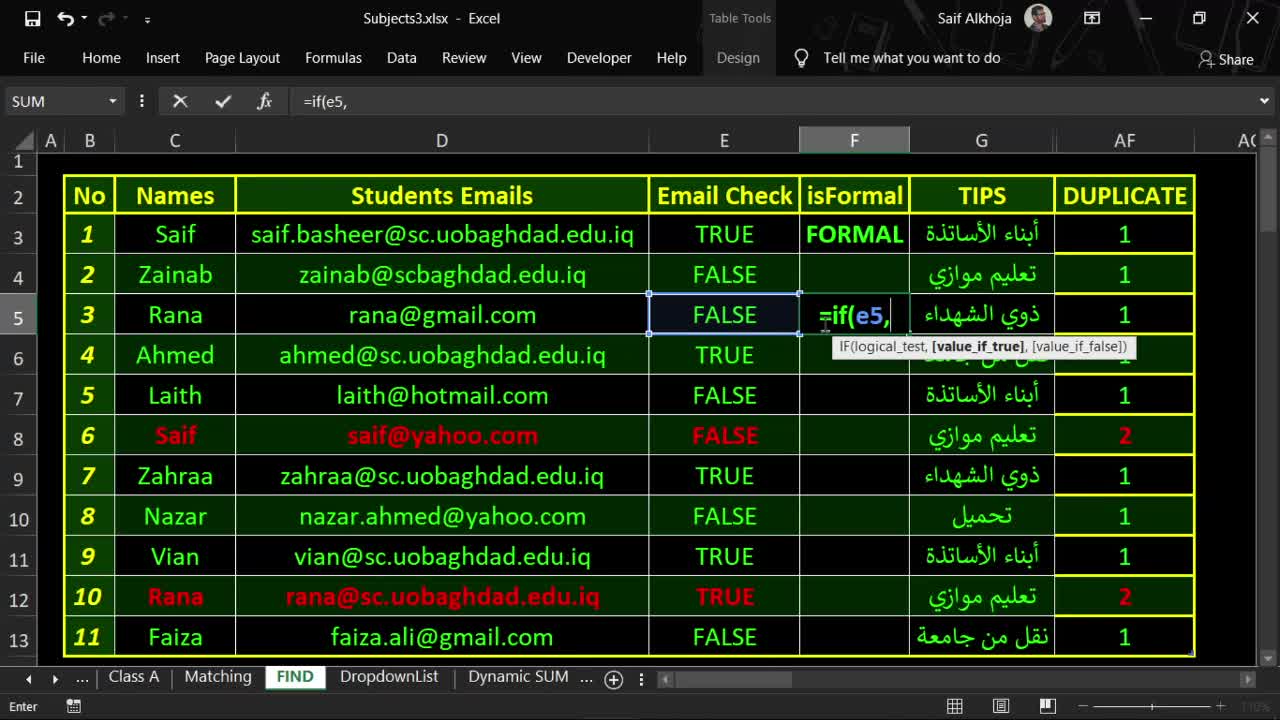The width and height of the screenshot is (1280, 720).
Task: Open the Dynamic SUM sheet tab
Action: pos(518,677)
